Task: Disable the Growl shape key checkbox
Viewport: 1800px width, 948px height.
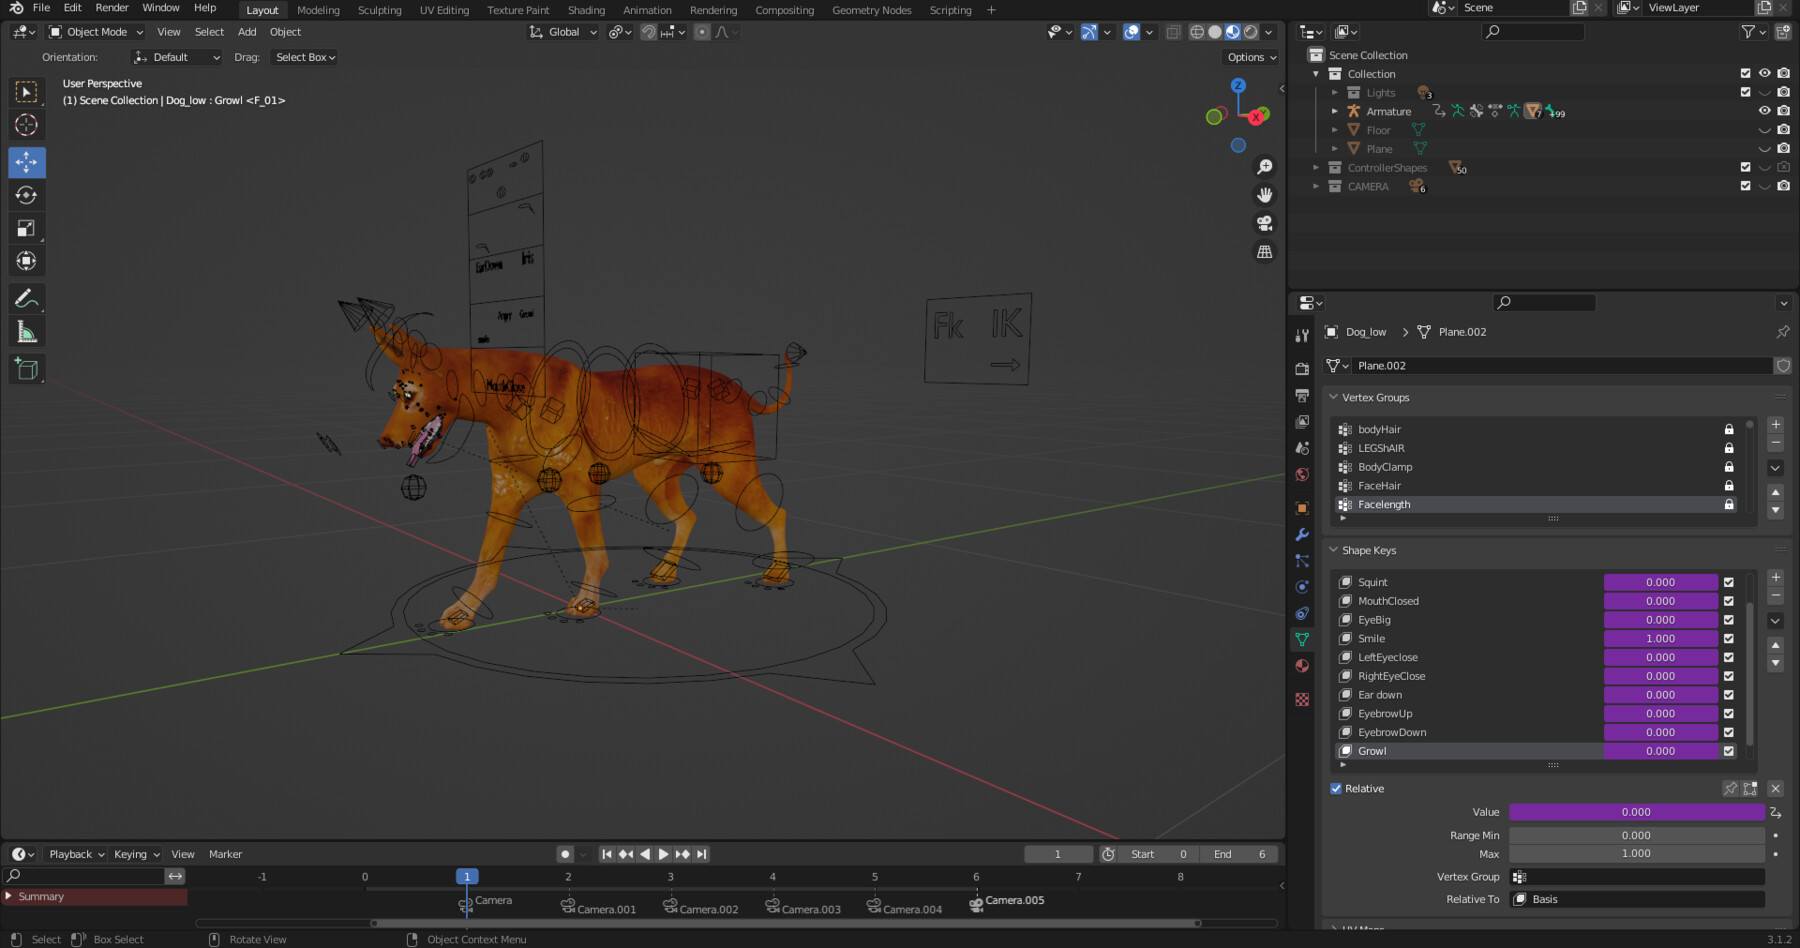Action: pos(1728,751)
